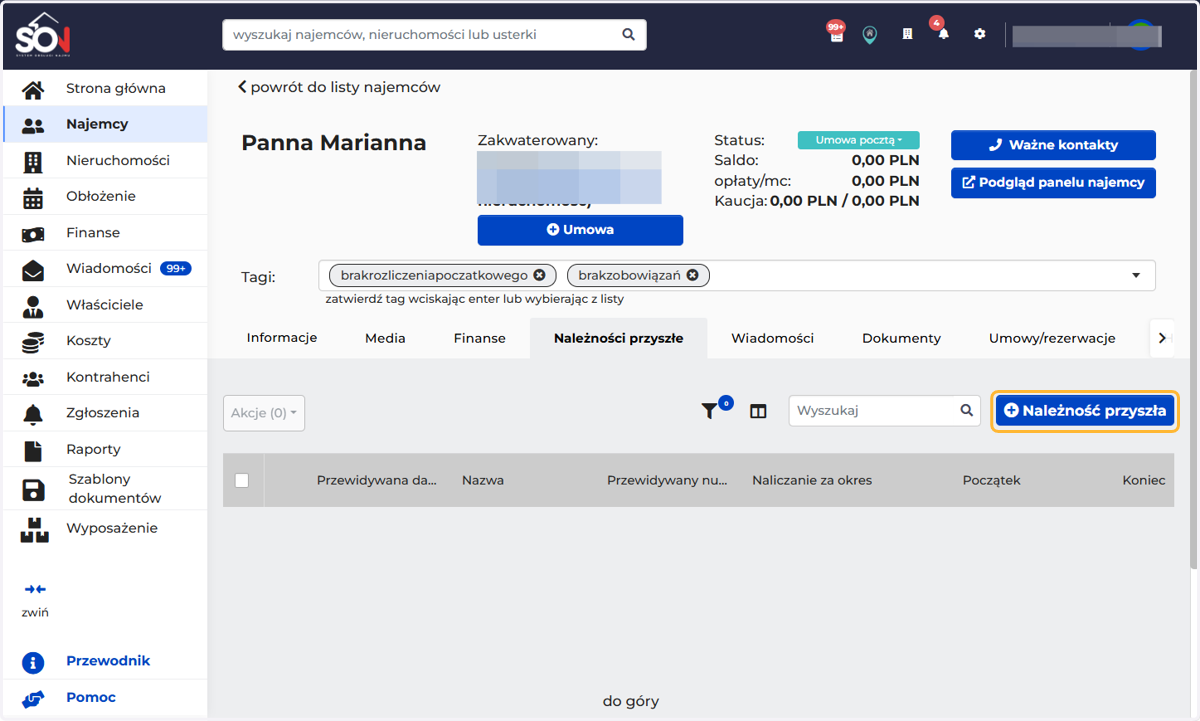Open Ważne kontakty
The width and height of the screenshot is (1200, 721).
(x=1053, y=145)
